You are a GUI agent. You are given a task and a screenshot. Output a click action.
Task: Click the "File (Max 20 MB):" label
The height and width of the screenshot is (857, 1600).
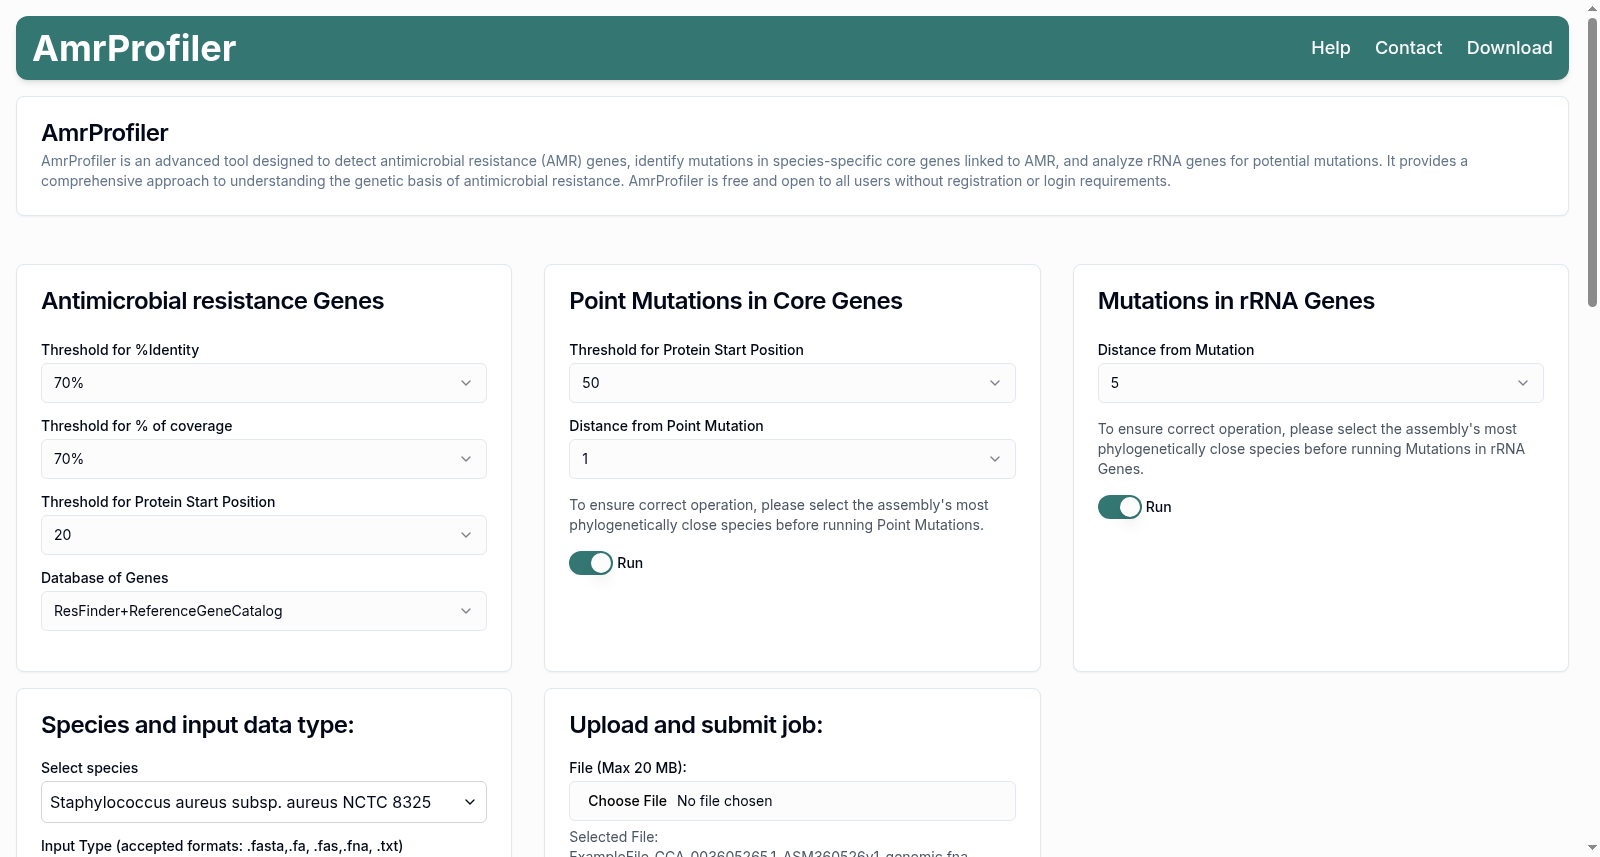pos(628,768)
